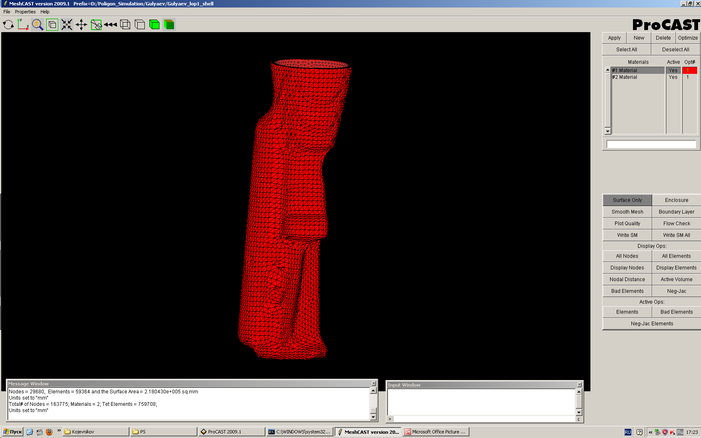This screenshot has width=701, height=438.
Task: Toggle Active Yes for #1 Material
Action: tap(673, 70)
